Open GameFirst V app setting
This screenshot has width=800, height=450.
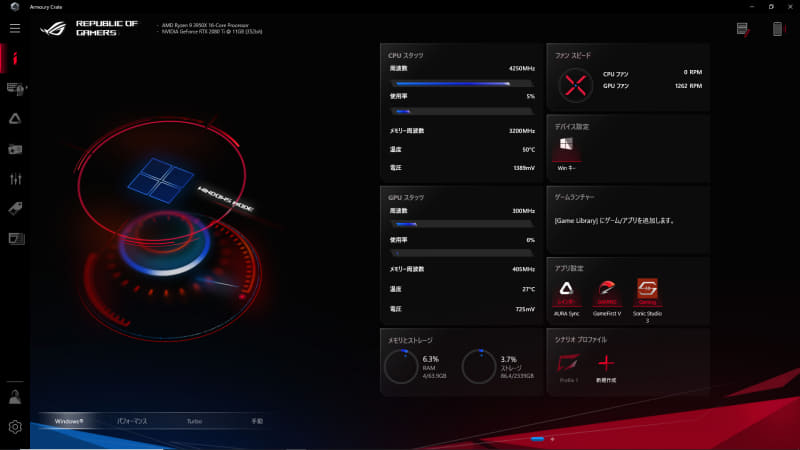tap(607, 298)
